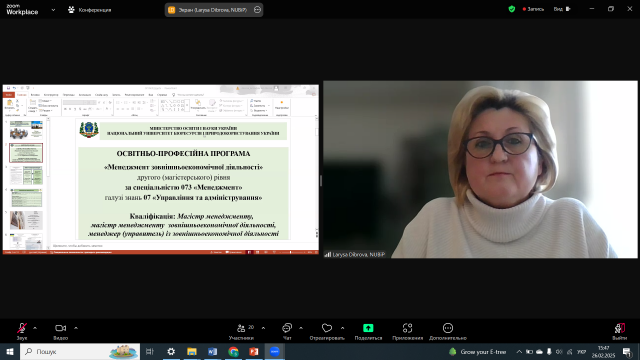
Task: Open the Отреагировать reactions heart icon
Action: (327, 328)
